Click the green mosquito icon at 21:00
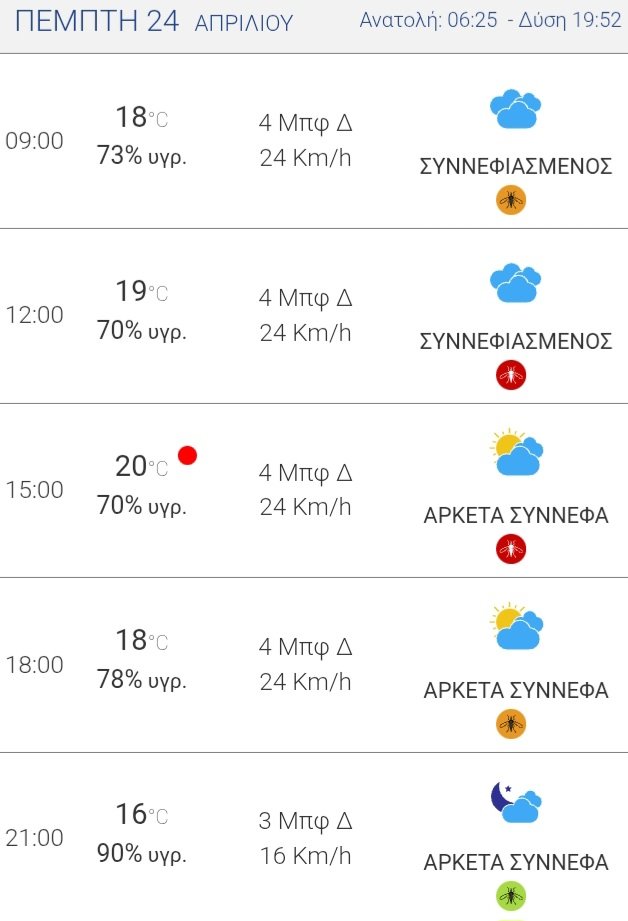628x921 pixels. pyautogui.click(x=511, y=896)
